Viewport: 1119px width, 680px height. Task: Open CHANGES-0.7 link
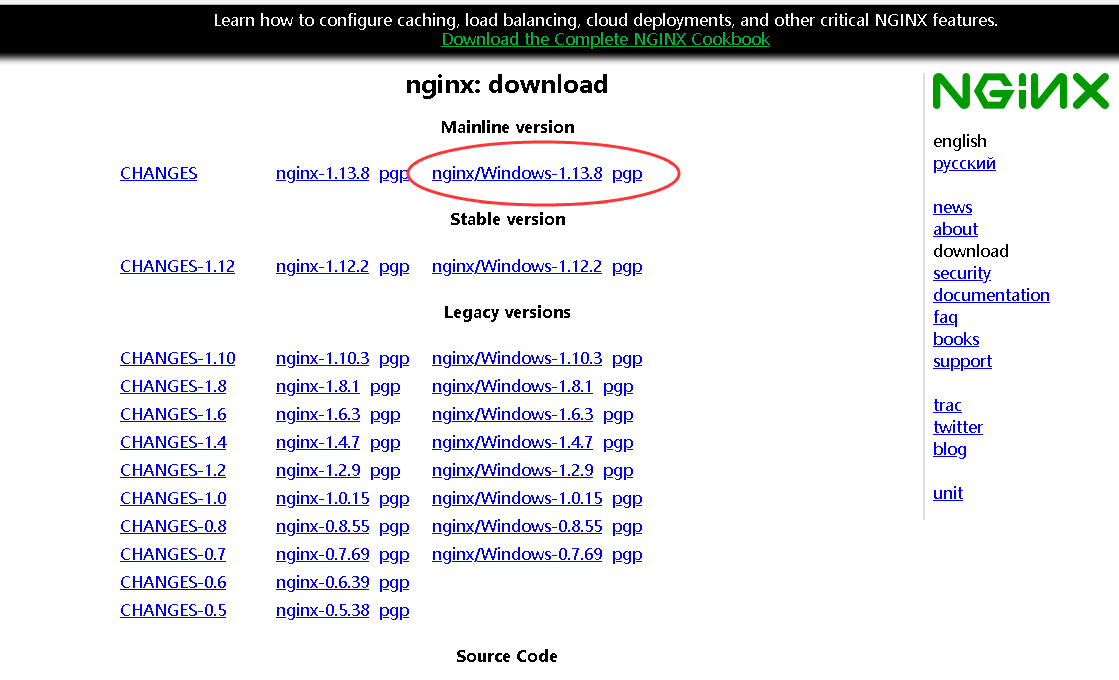[x=173, y=554]
